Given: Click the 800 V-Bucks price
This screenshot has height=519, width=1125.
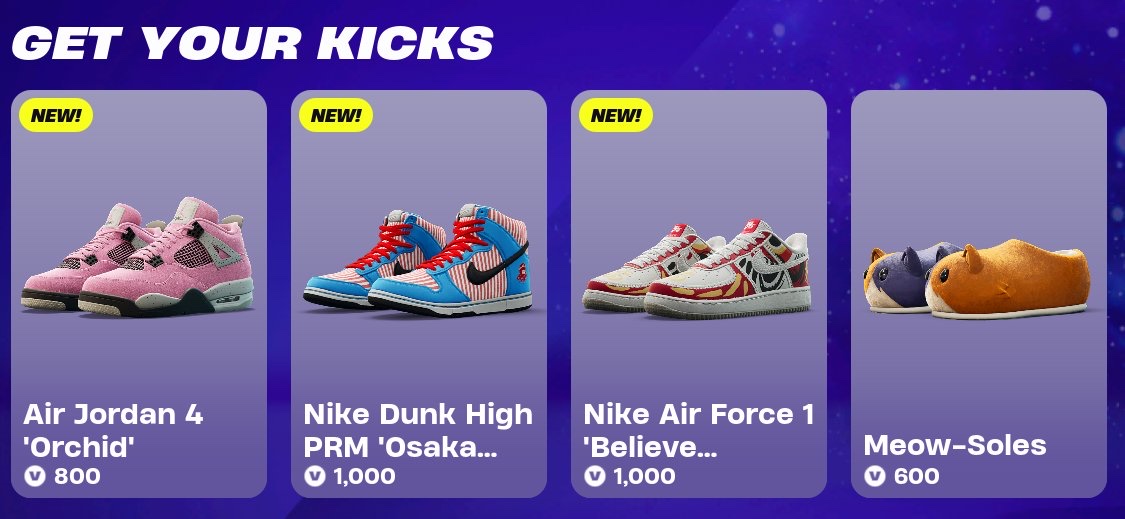Looking at the screenshot, I should (77, 475).
